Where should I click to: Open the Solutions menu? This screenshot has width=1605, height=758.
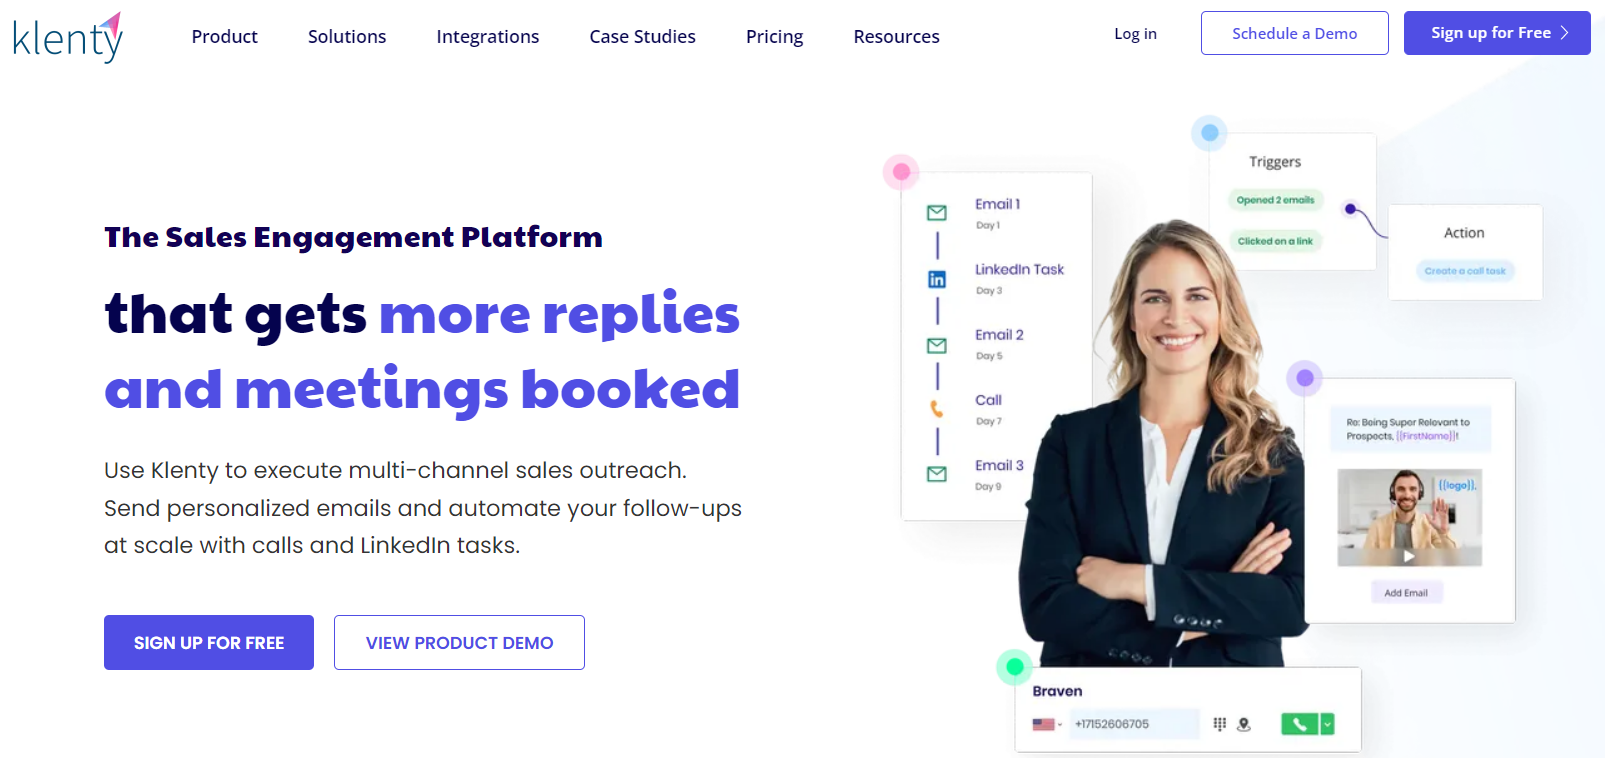[x=347, y=37]
